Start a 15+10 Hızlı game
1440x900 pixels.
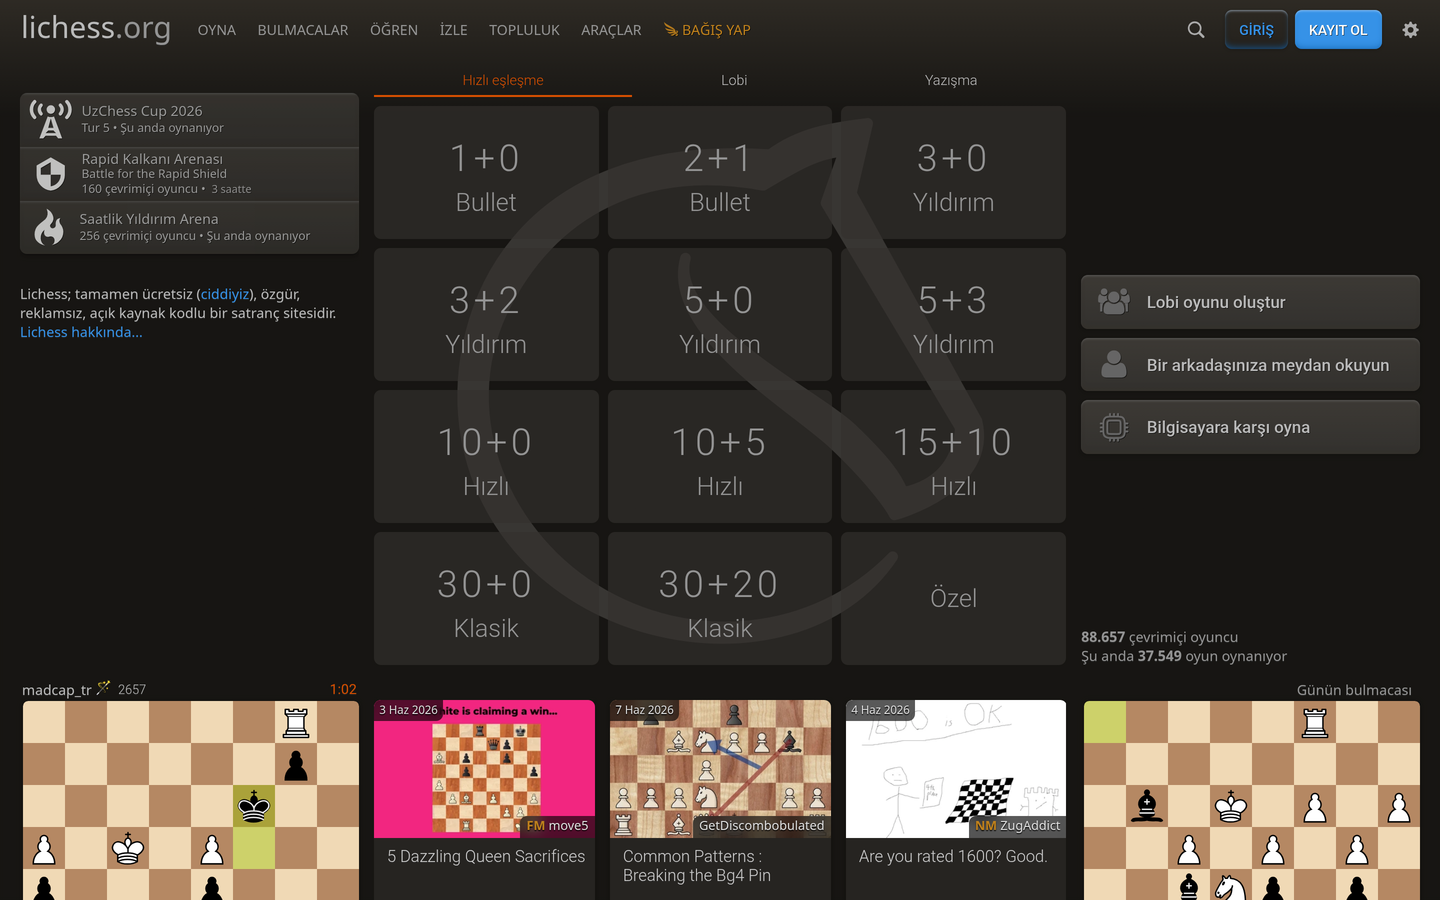(953, 457)
